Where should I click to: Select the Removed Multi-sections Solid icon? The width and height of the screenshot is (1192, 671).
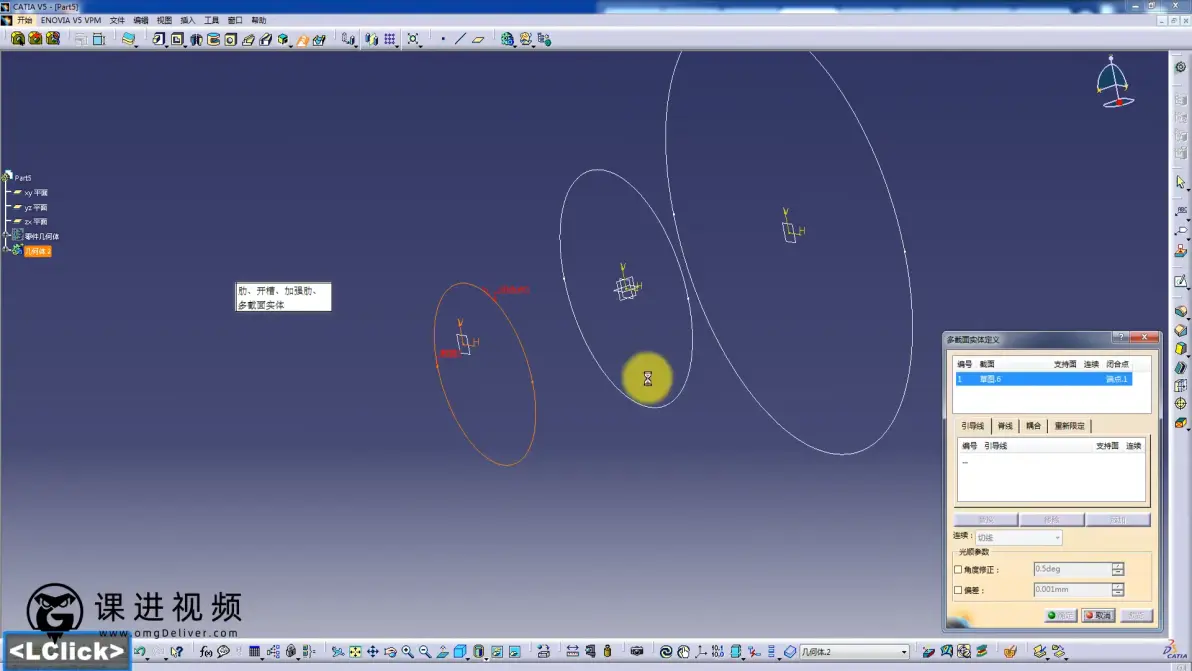click(x=319, y=39)
